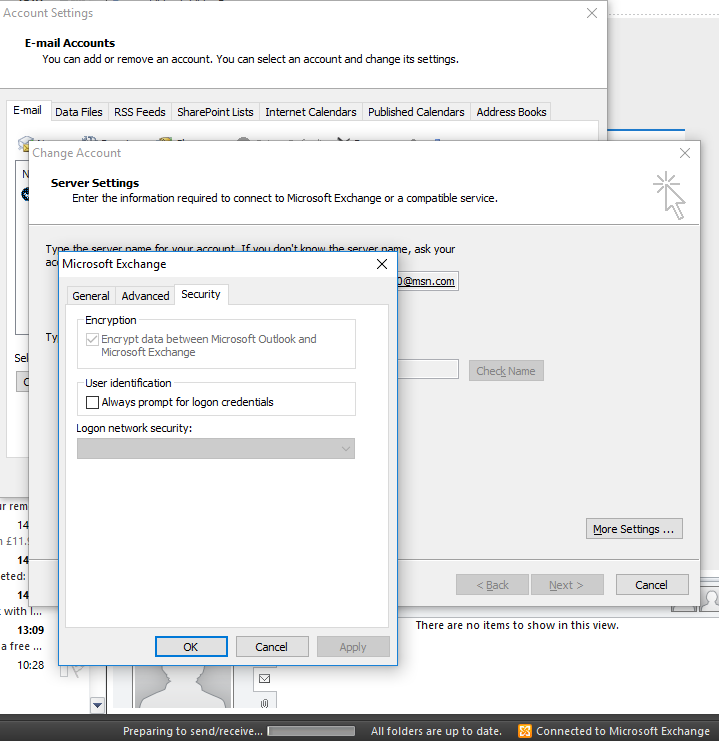This screenshot has height=741, width=719.
Task: Click Next in Change Account wizard
Action: tap(567, 585)
